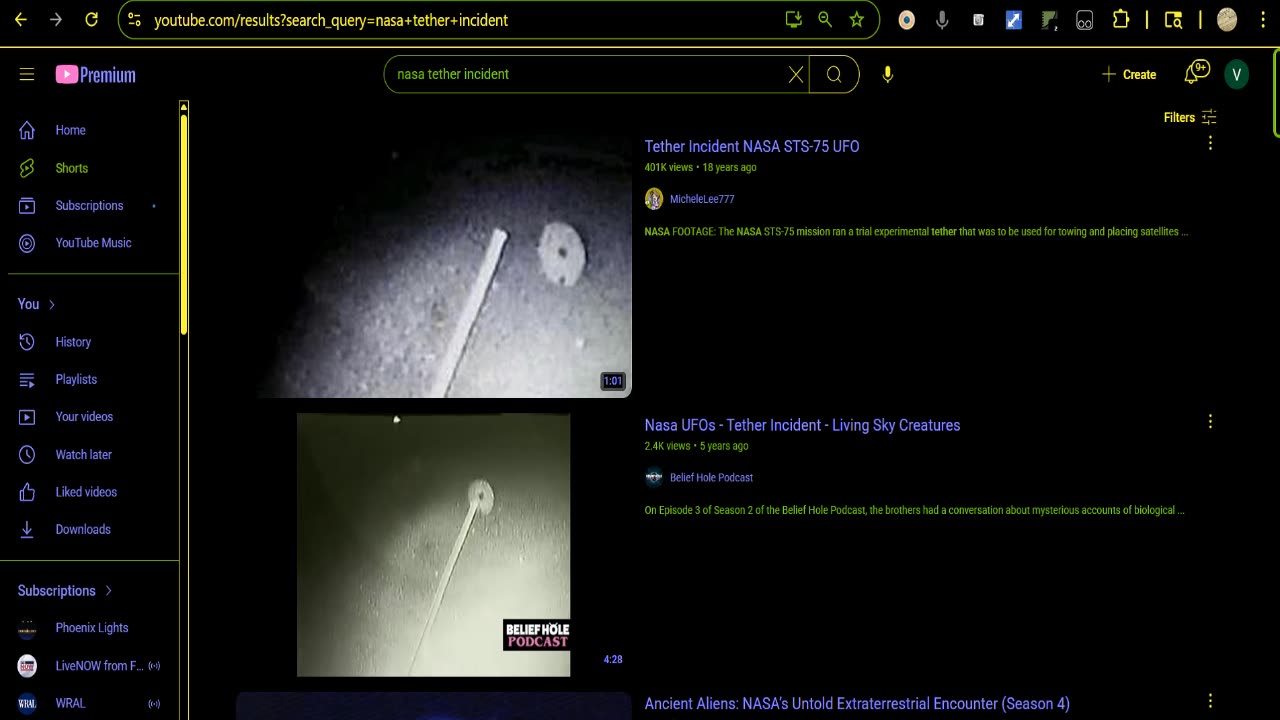Open the Watch later list
The width and height of the screenshot is (1280, 720).
(x=82, y=454)
